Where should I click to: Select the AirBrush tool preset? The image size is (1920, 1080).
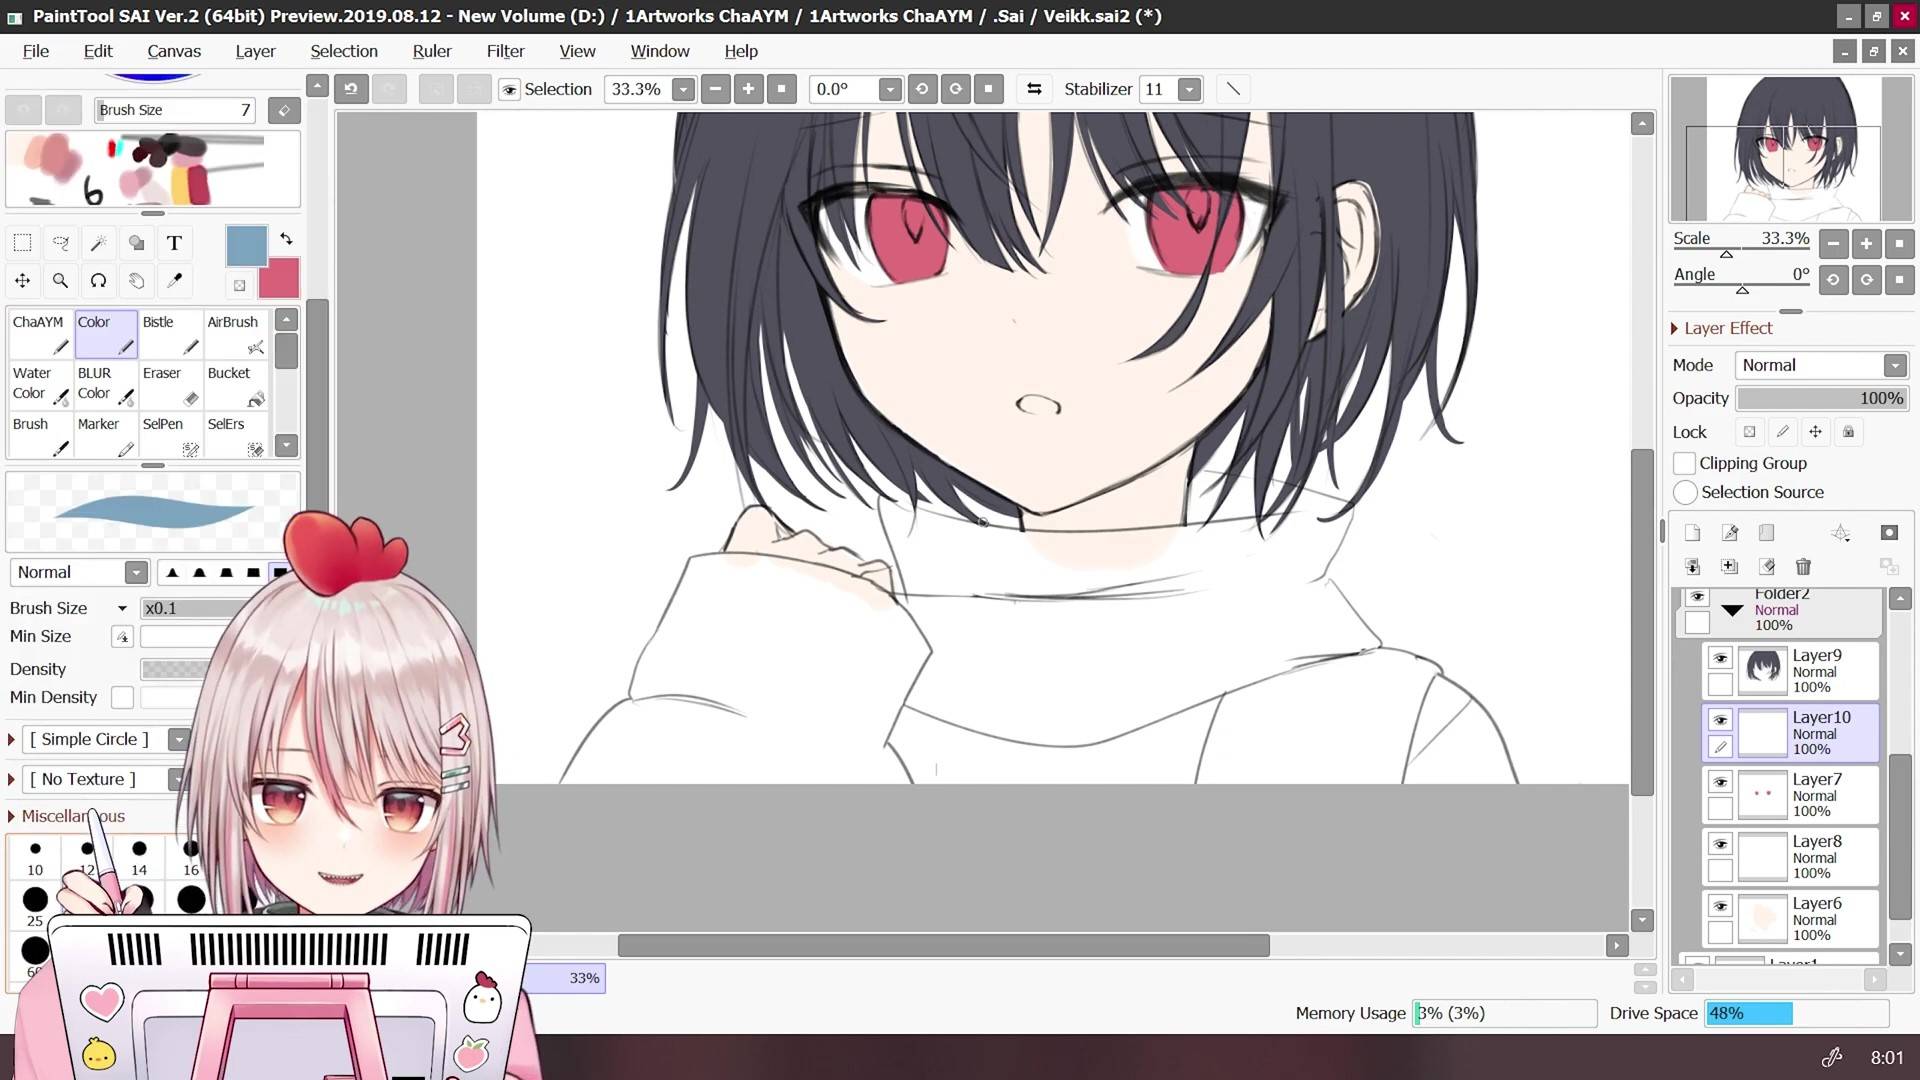tap(236, 334)
